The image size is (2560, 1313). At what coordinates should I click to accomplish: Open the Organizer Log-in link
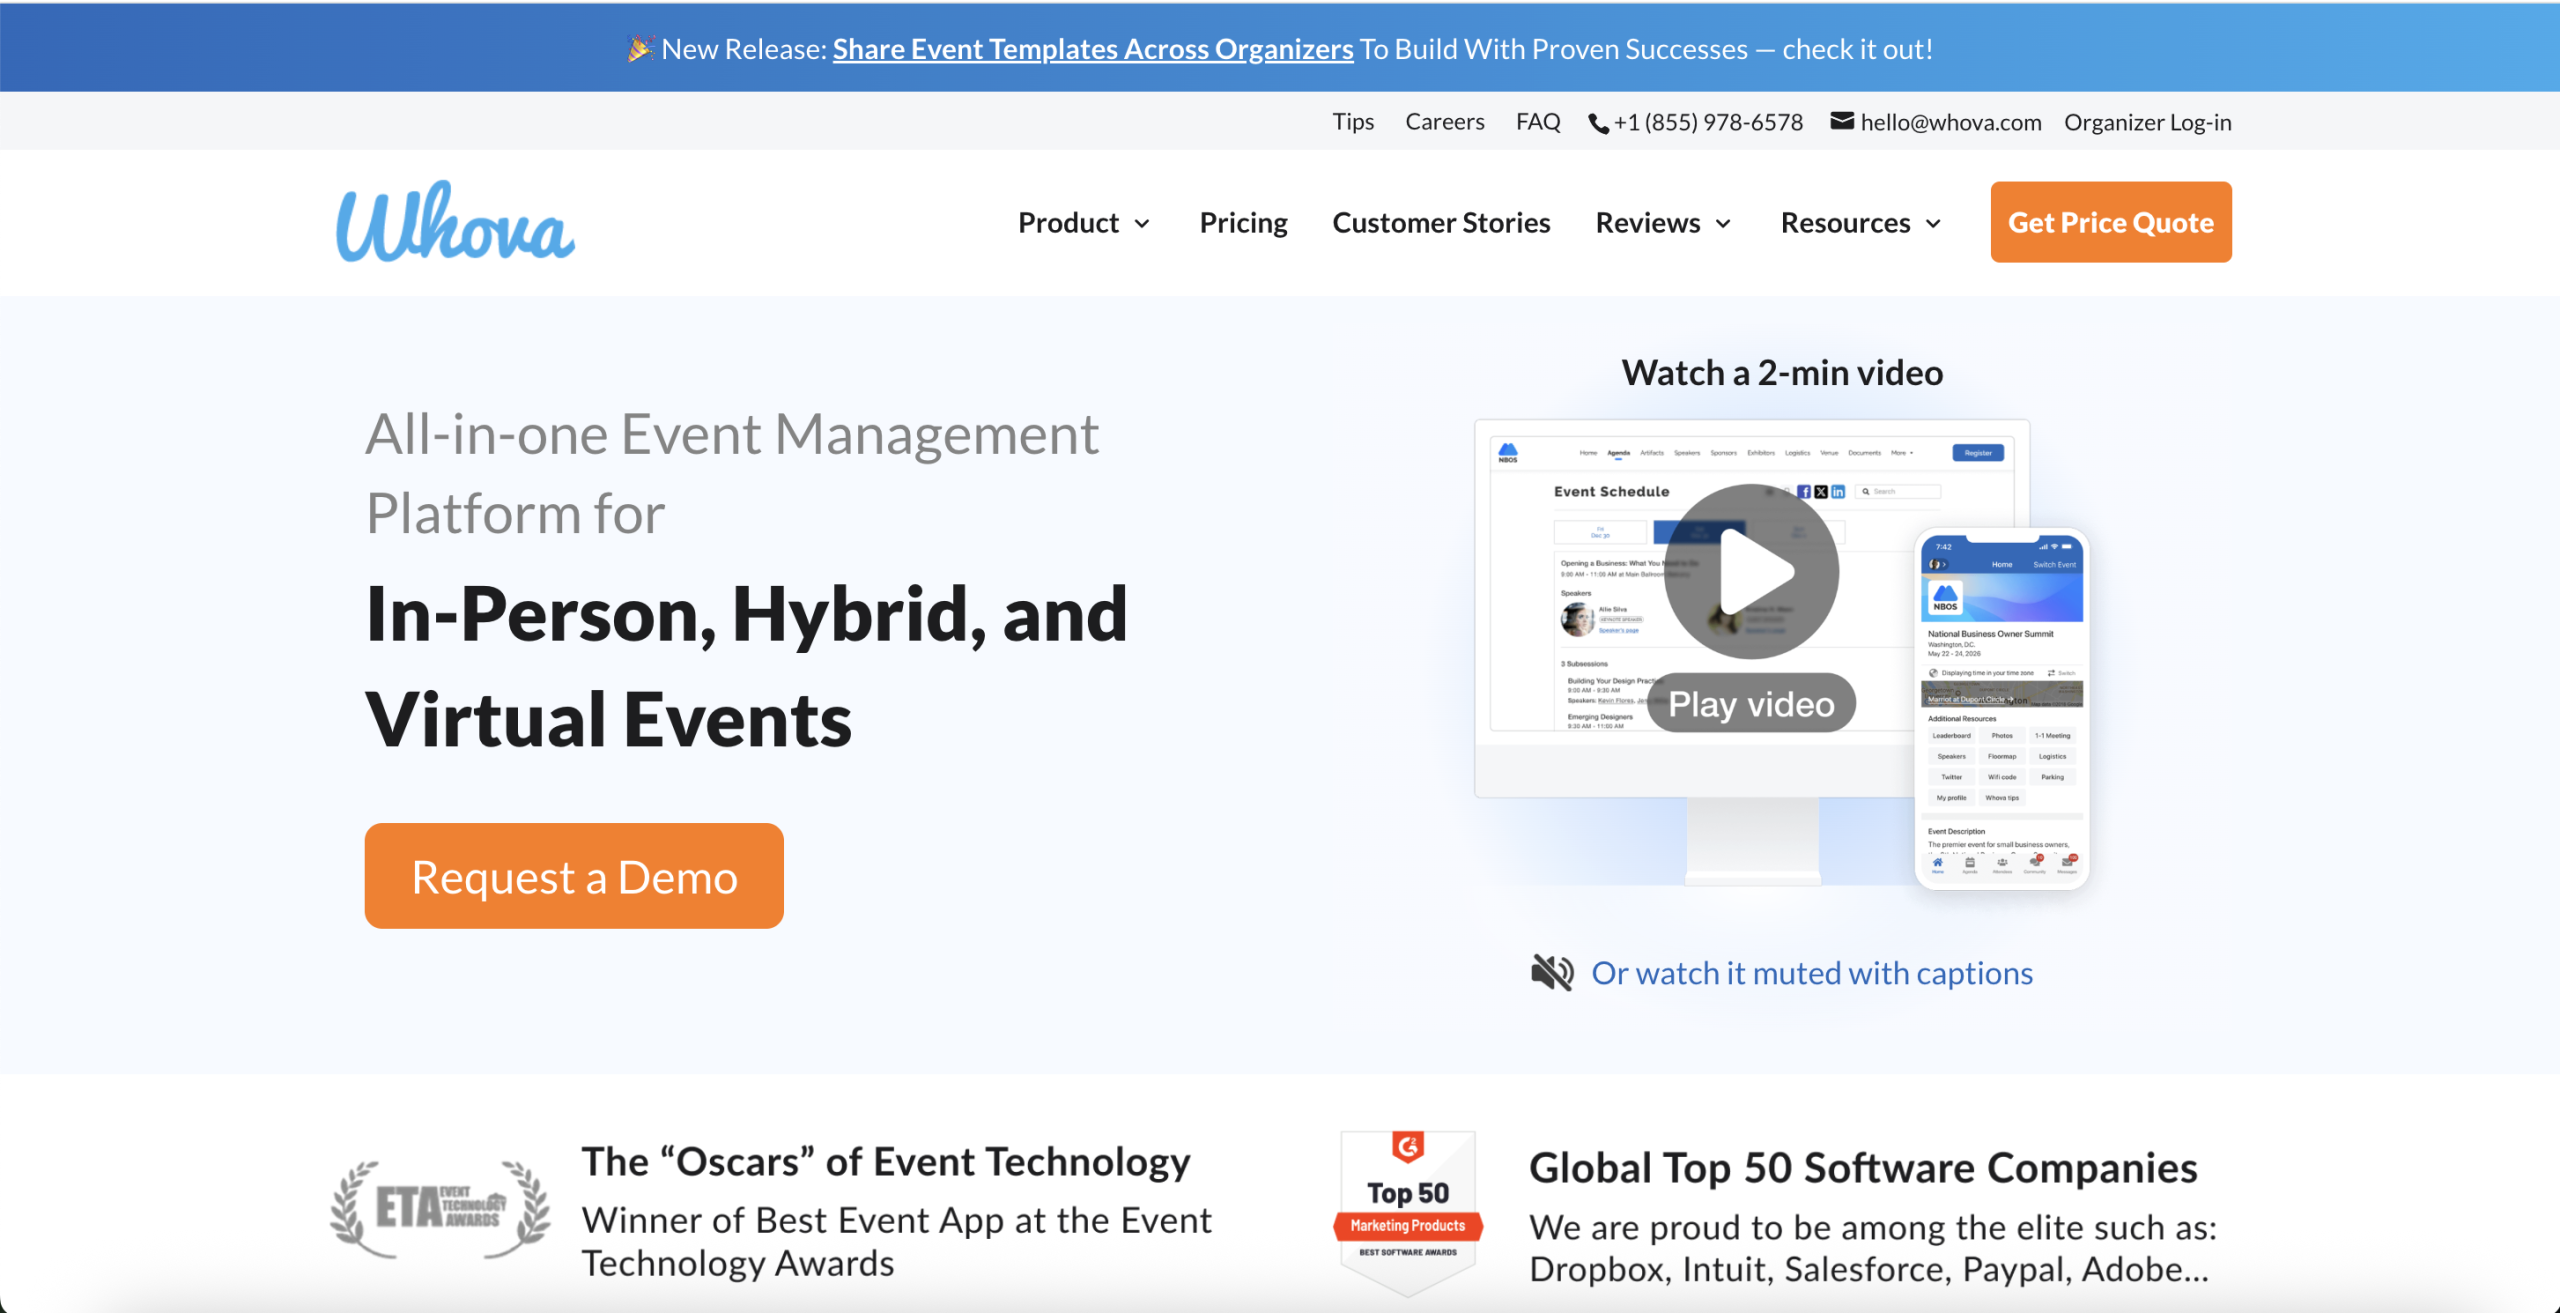[x=2147, y=122]
